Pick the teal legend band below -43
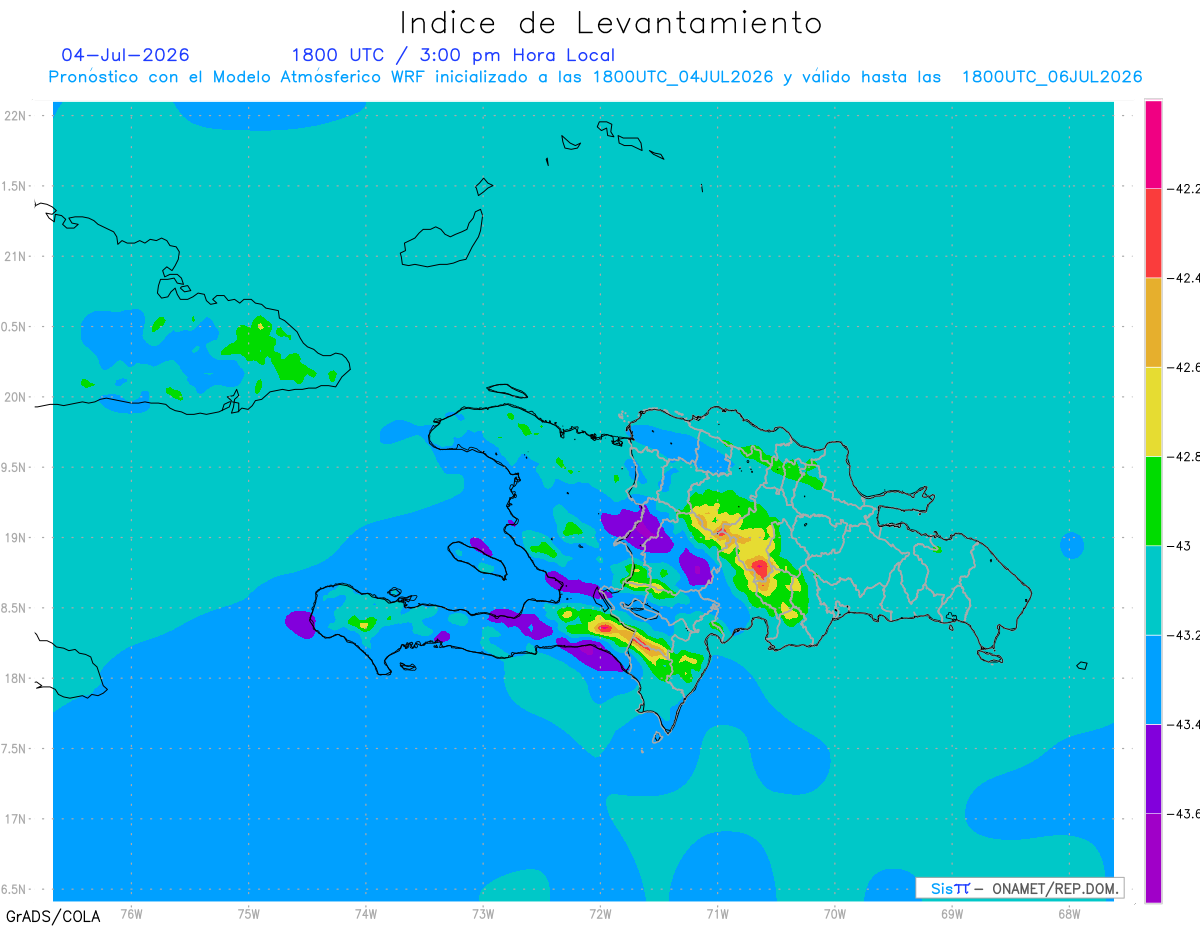The width and height of the screenshot is (1200, 927). [x=1153, y=590]
